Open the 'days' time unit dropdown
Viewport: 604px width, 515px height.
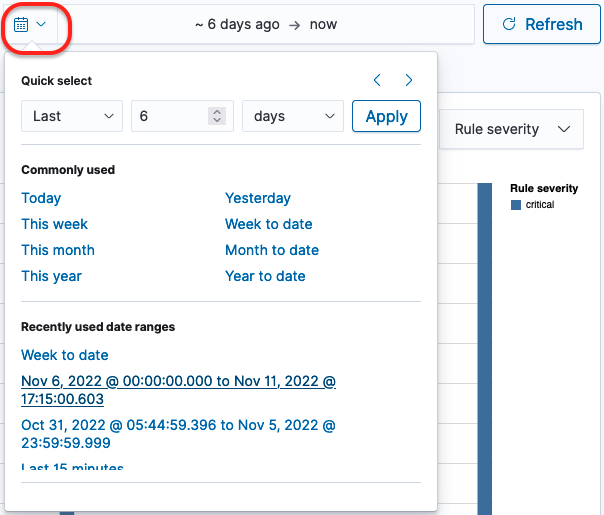coord(293,116)
